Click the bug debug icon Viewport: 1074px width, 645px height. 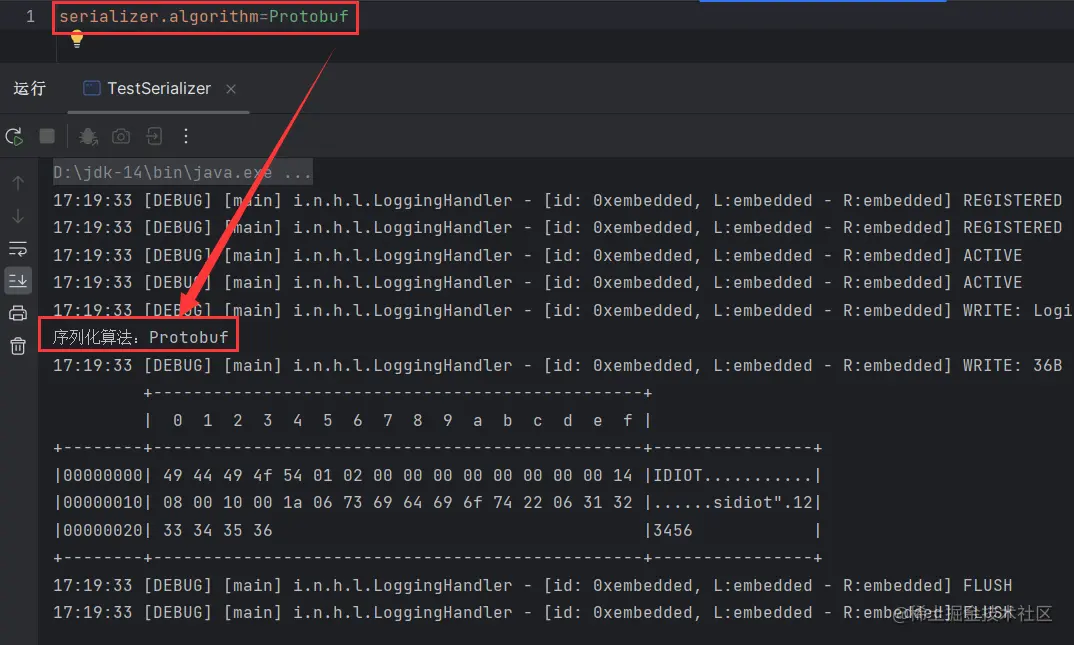point(88,137)
